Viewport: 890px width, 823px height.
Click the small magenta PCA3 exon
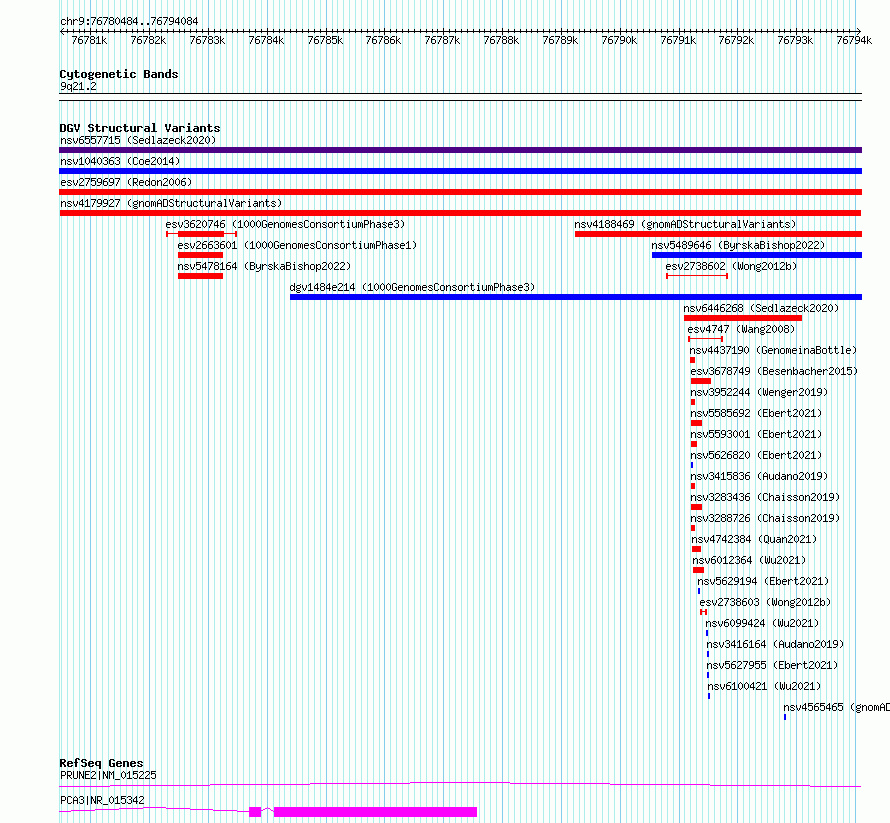click(255, 812)
